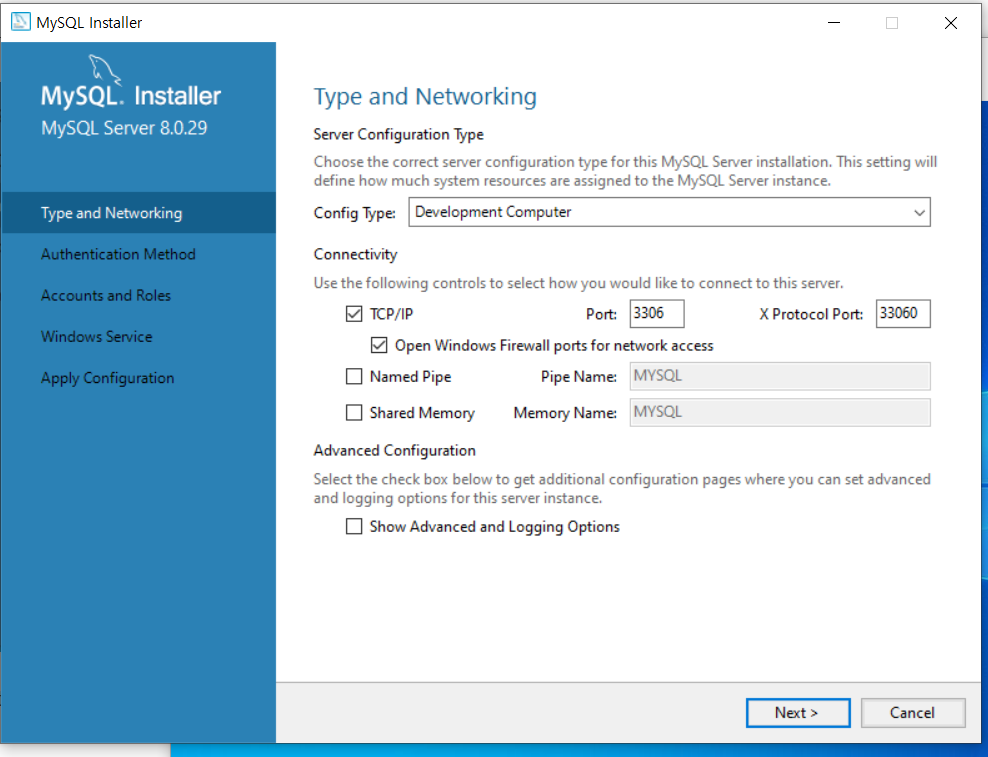Click the MySQL Installer sidebar title text

131,96
